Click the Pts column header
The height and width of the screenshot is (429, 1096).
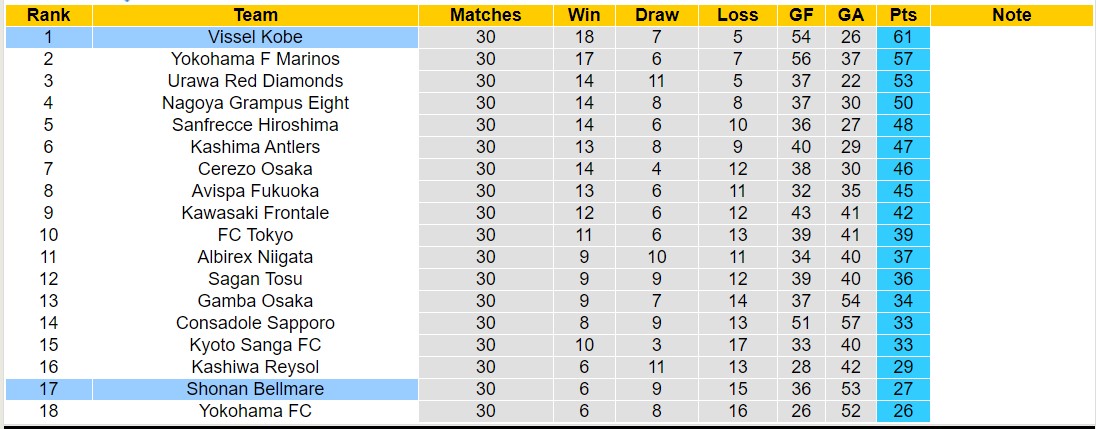903,15
